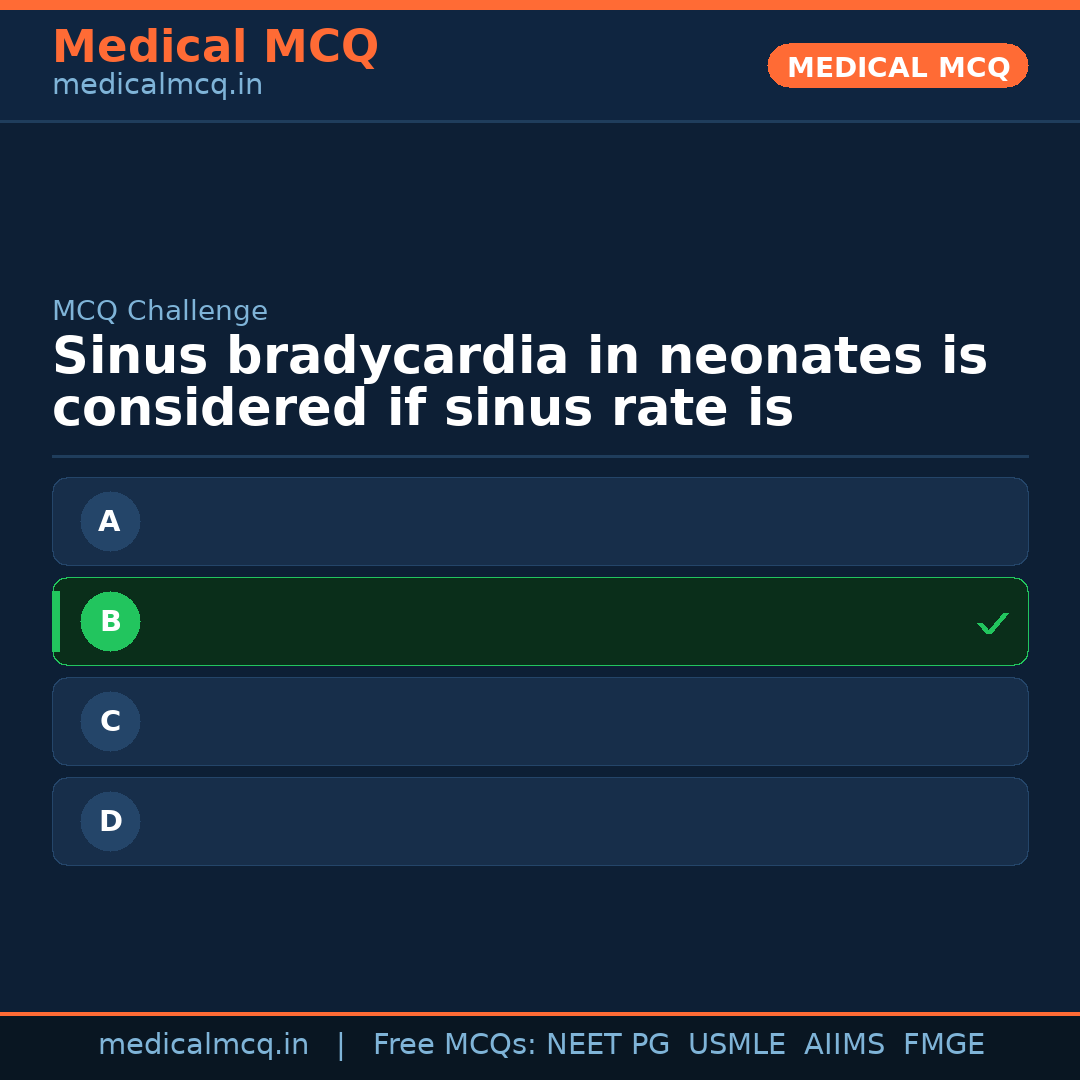Click the MCQ Challenge heading
Image resolution: width=1080 pixels, height=1080 pixels.
tap(160, 310)
